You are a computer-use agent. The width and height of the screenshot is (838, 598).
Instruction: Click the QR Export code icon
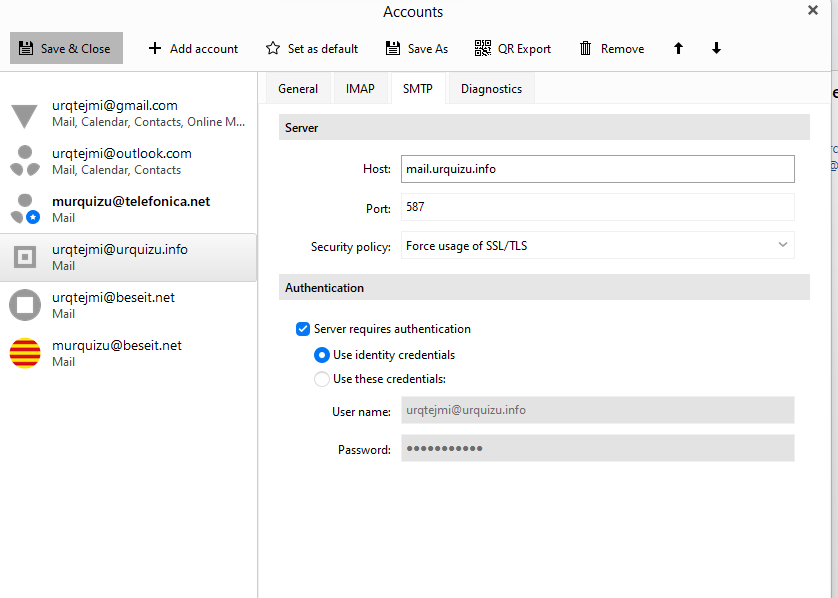pyautogui.click(x=483, y=48)
